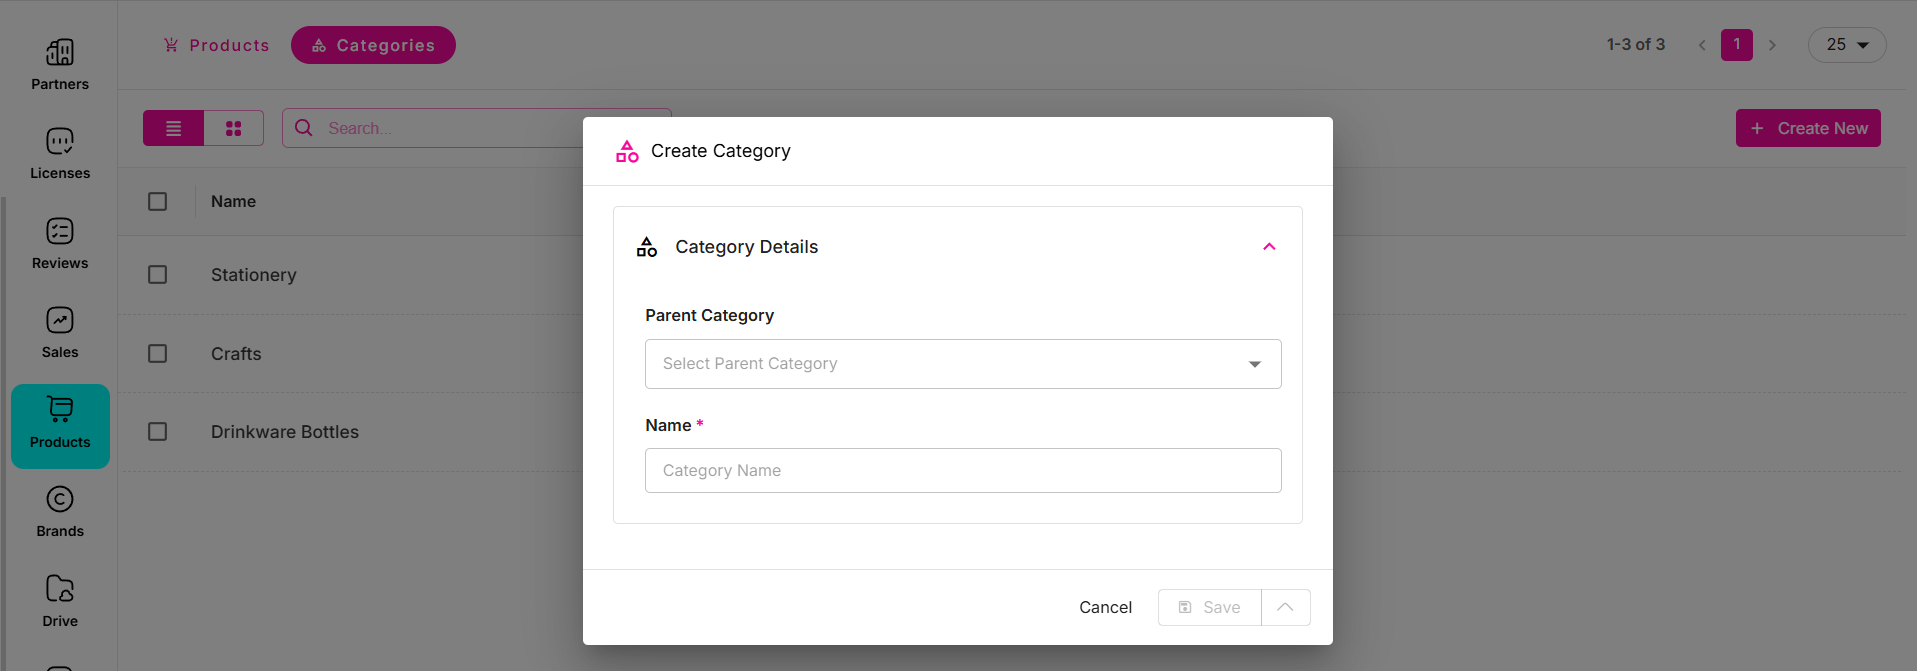Click Cancel in the dialog
Screen dimensions: 1917x671
pyautogui.click(x=1105, y=607)
